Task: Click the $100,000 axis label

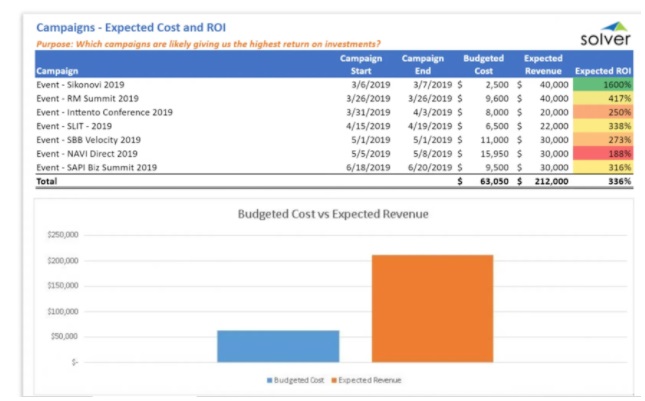Action: point(63,311)
